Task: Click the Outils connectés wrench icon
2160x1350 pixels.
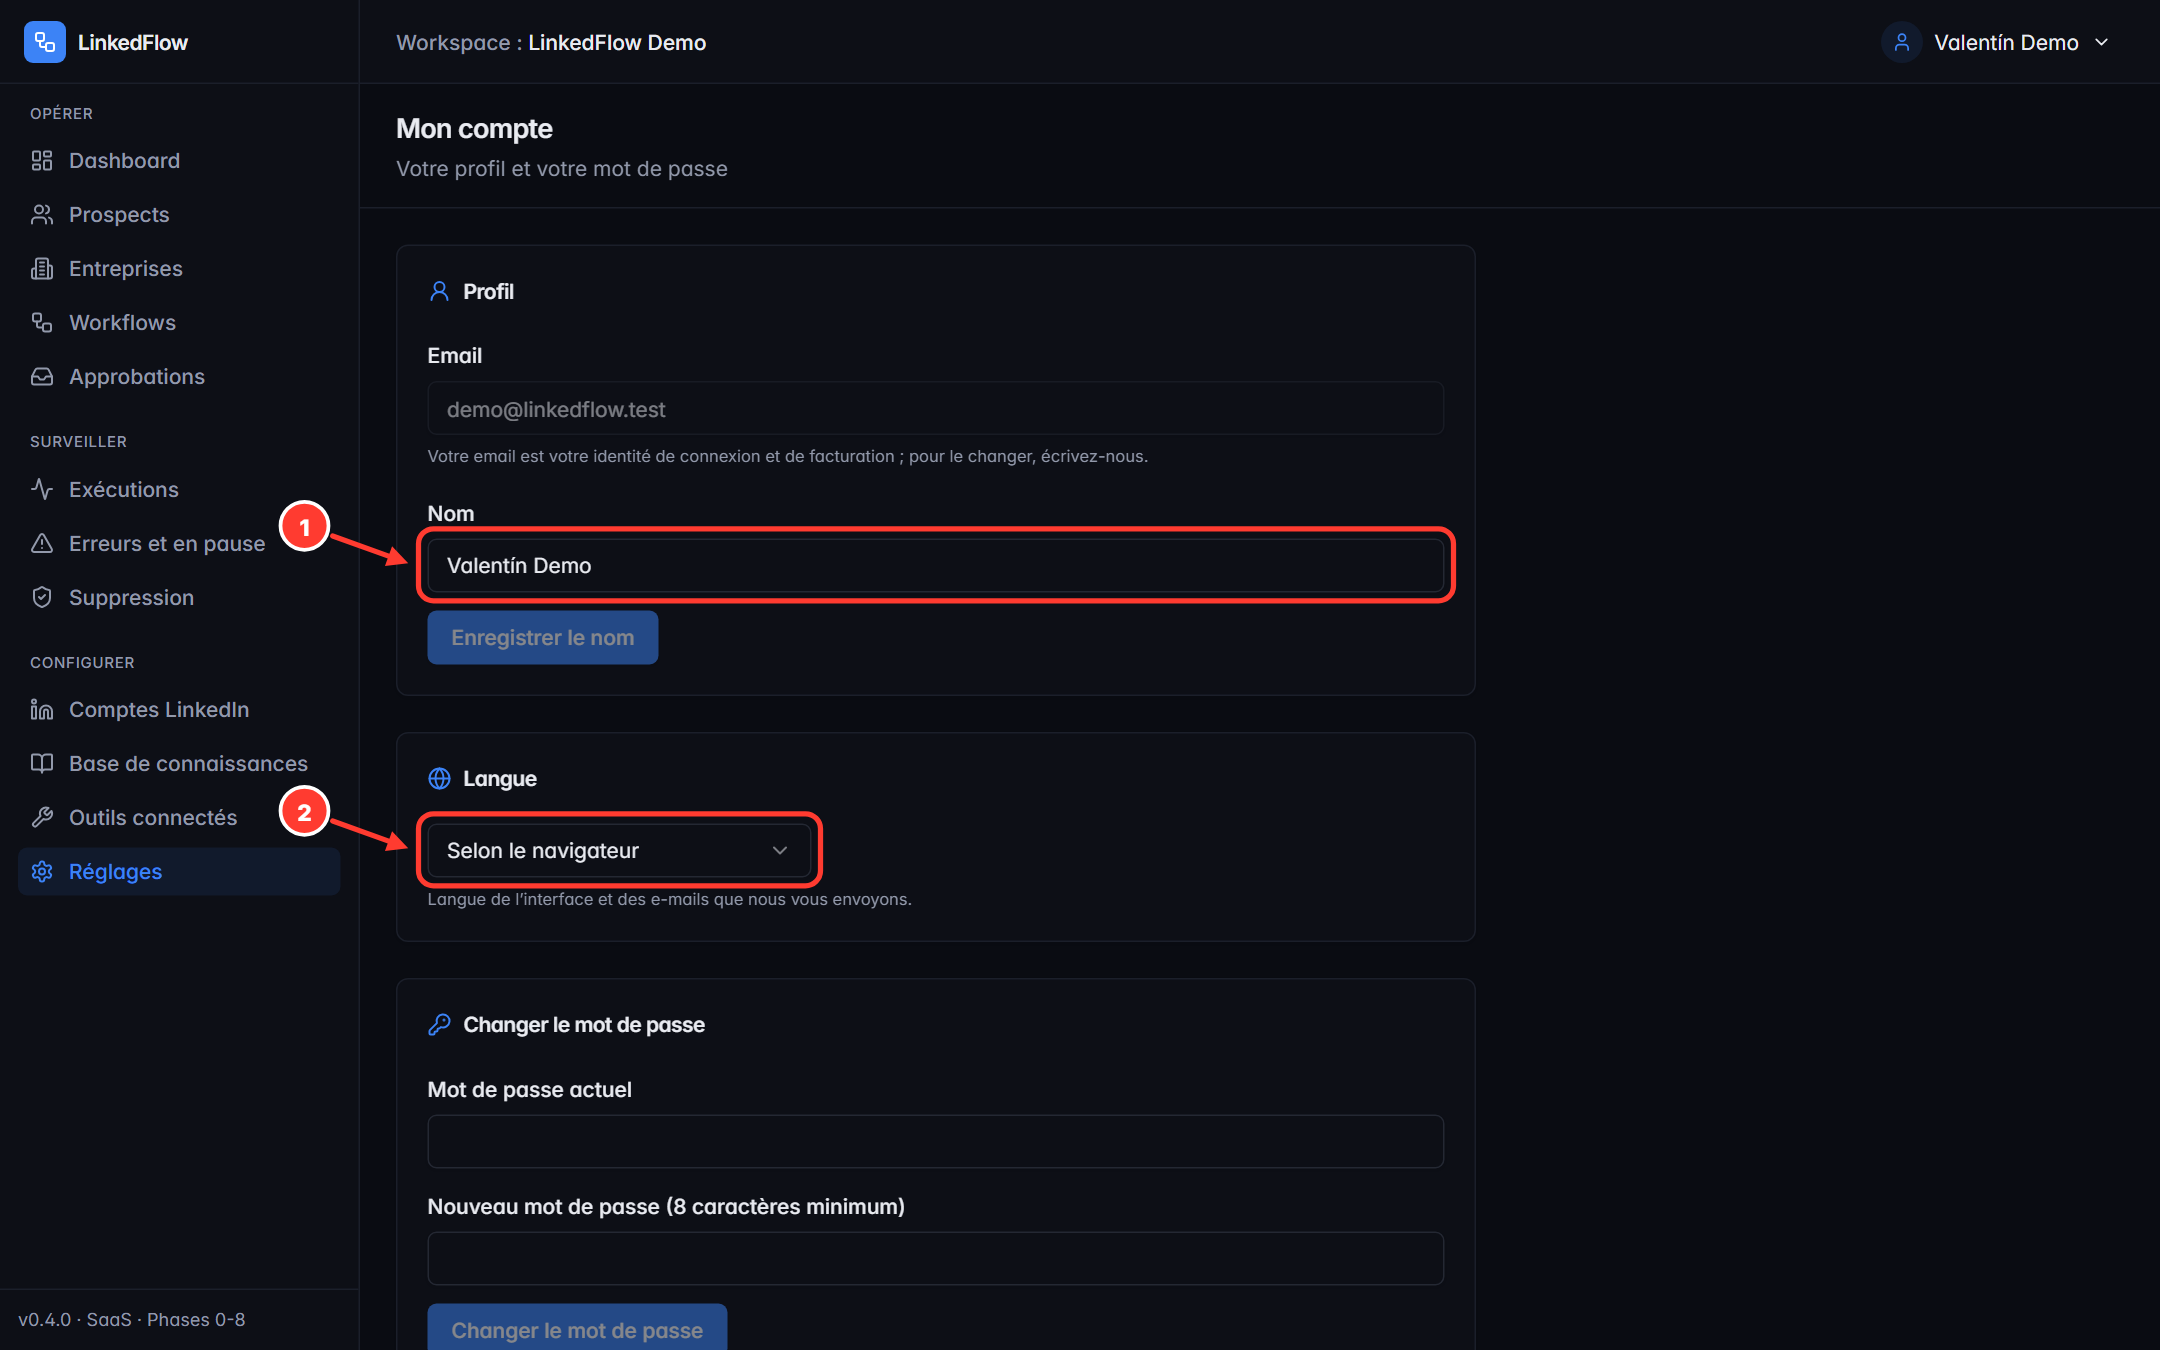Action: (x=42, y=818)
